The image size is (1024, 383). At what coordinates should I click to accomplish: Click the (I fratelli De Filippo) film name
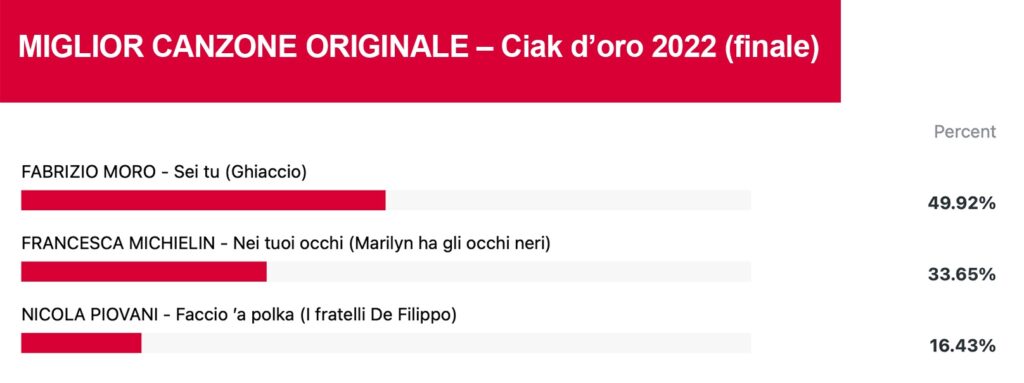click(x=377, y=316)
